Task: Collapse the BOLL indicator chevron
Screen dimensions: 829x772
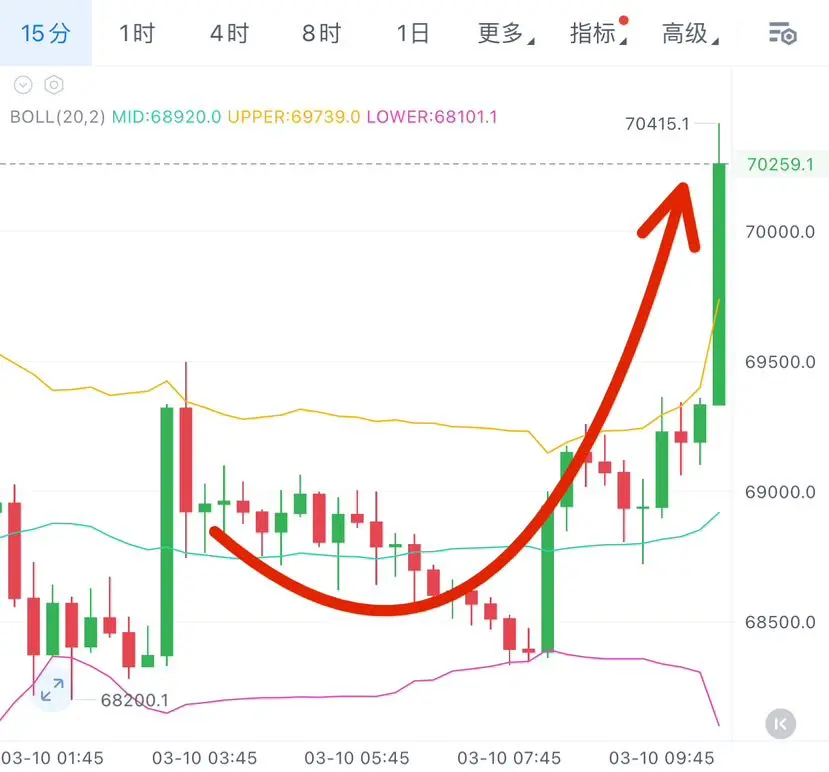Action: click(x=23, y=85)
